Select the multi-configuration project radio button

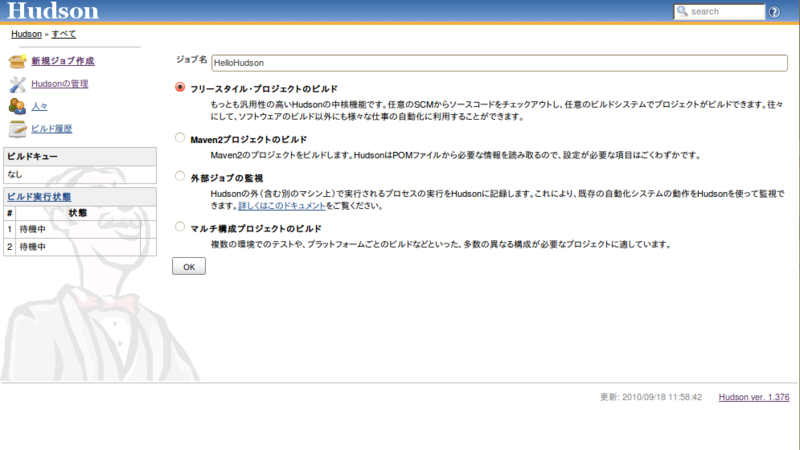point(180,227)
